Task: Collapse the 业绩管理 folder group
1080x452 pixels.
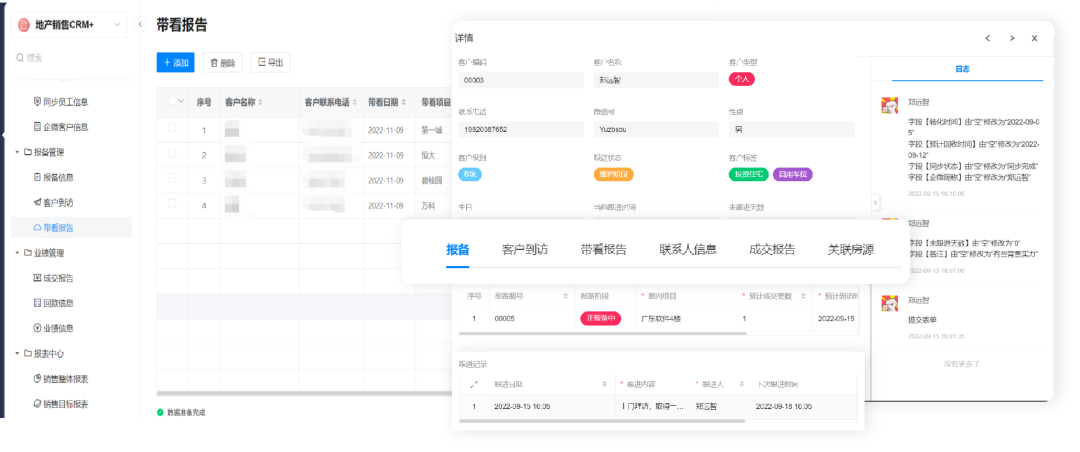Action: [17, 253]
